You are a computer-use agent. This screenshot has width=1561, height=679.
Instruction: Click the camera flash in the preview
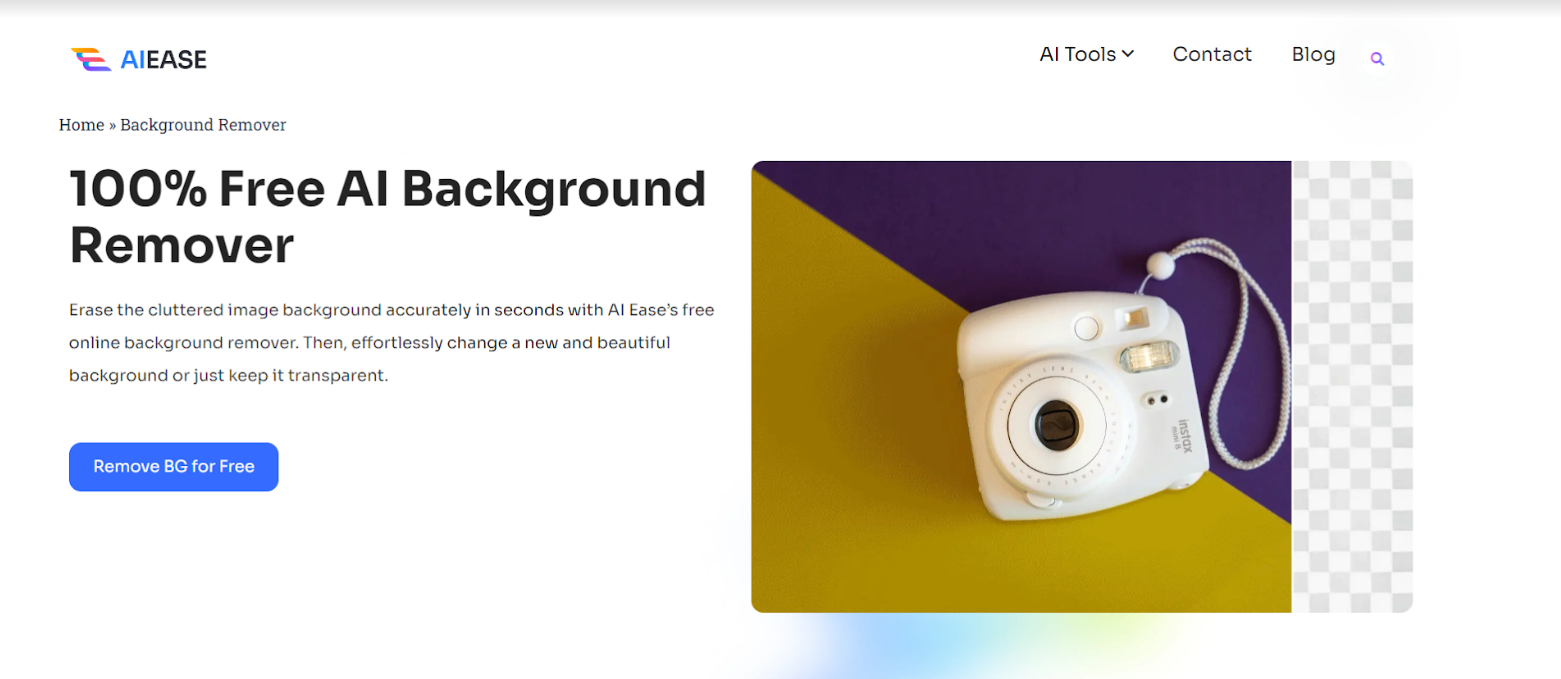coord(1148,357)
